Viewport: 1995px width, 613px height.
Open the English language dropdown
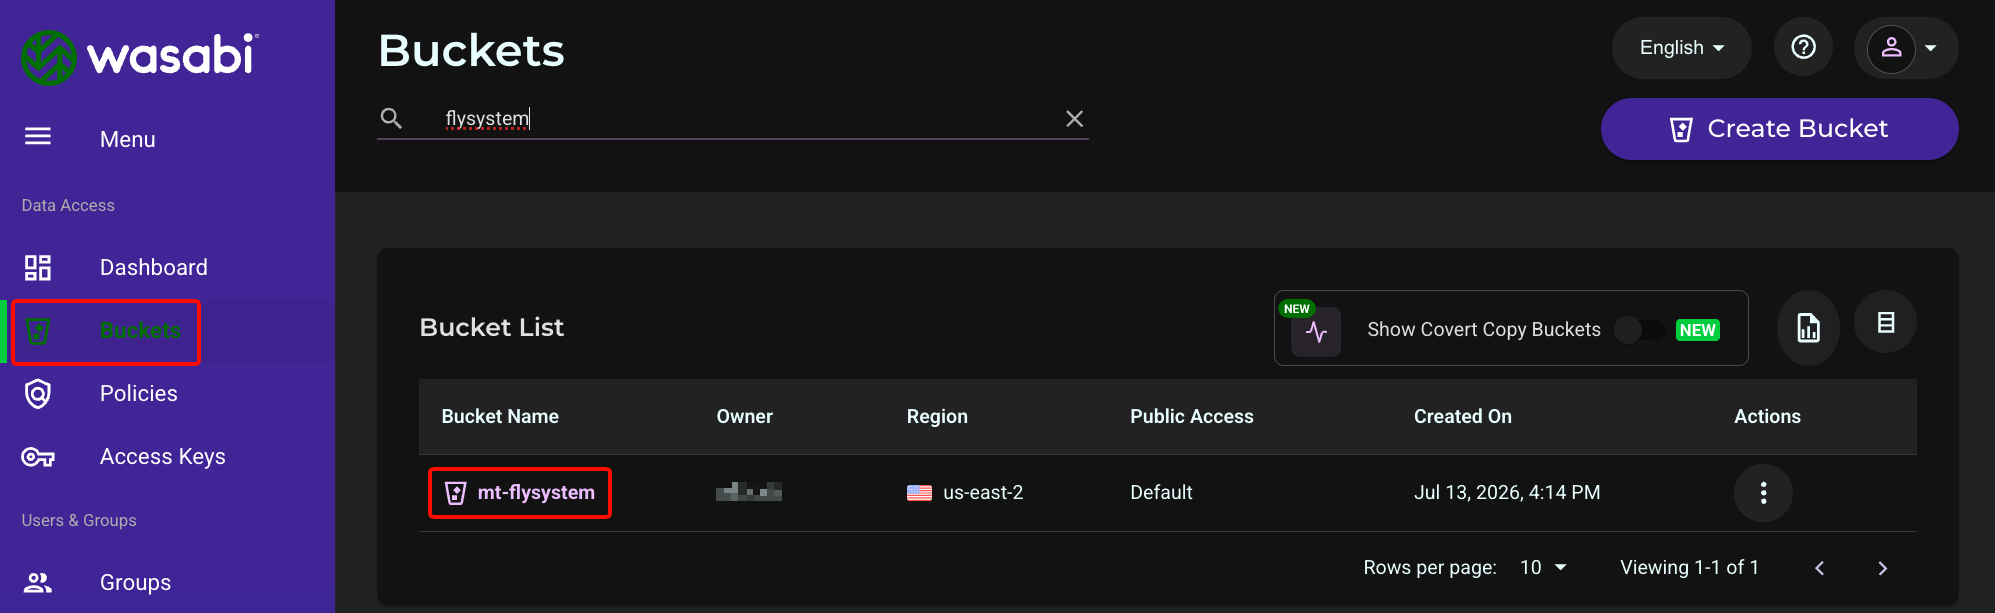tap(1681, 48)
